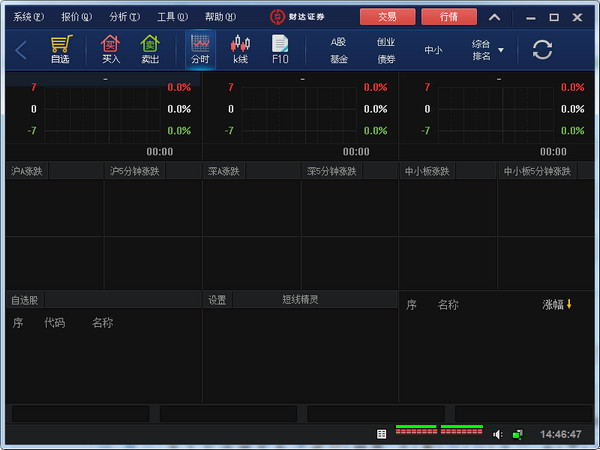Click the red 行情 quotes button
Viewport: 600px width, 450px height.
449,17
